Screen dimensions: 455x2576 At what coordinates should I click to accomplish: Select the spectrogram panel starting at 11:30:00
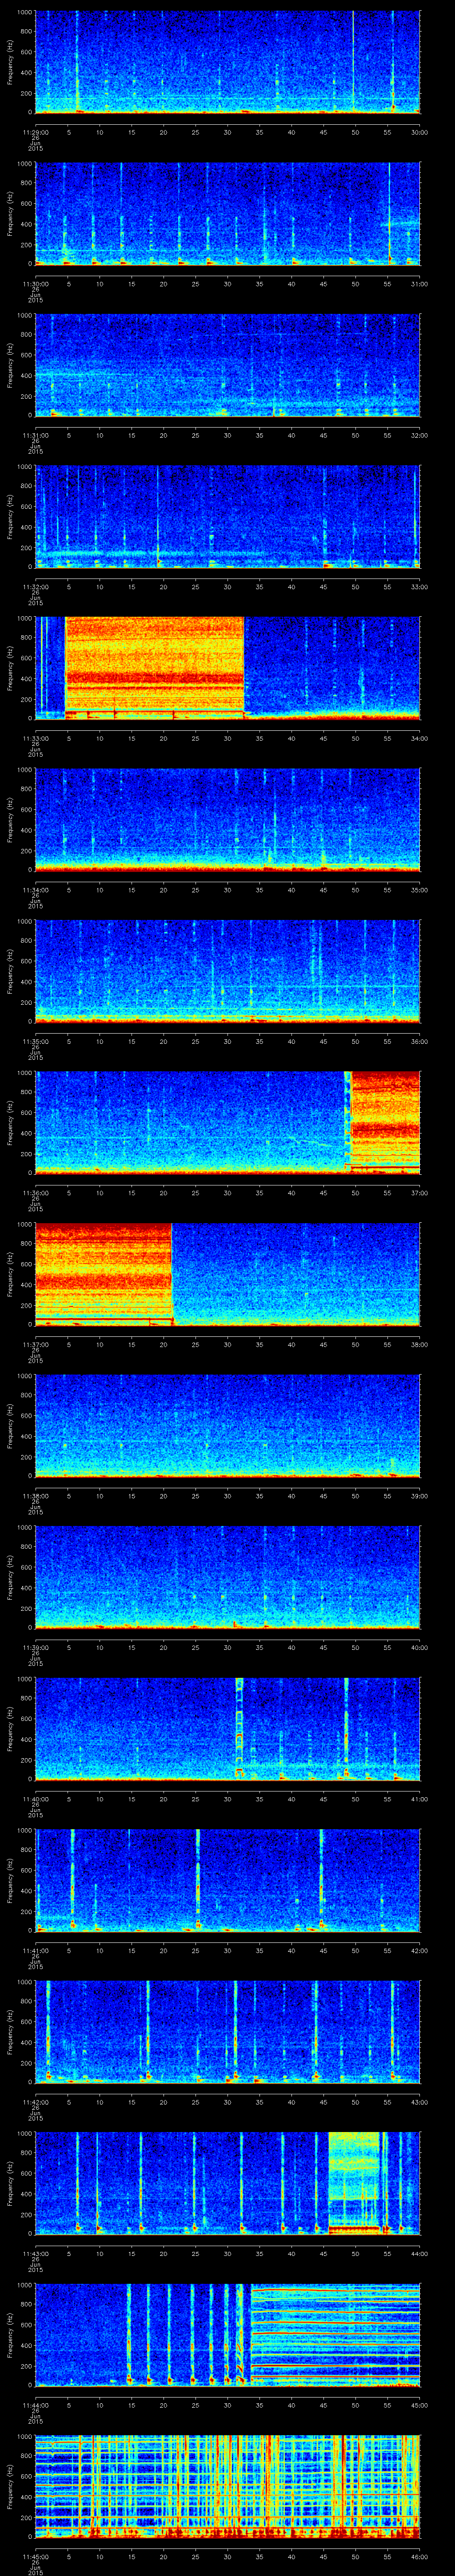pyautogui.click(x=227, y=214)
